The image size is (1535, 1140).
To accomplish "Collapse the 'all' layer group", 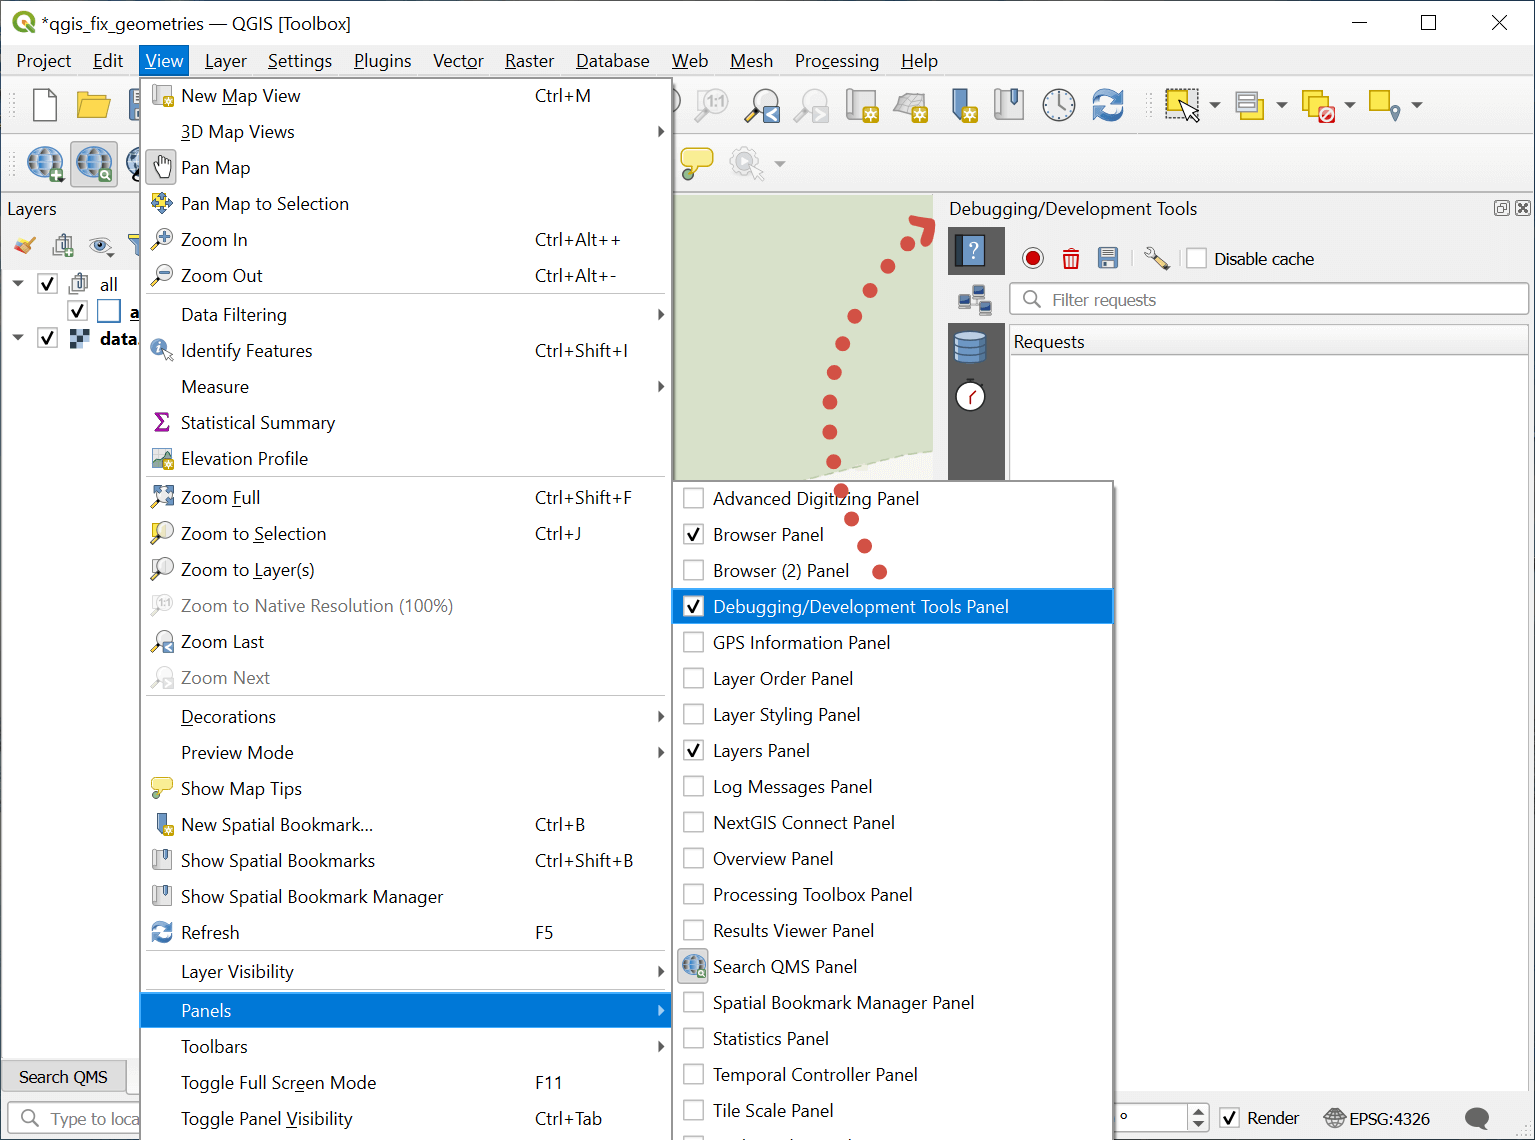I will click(18, 284).
